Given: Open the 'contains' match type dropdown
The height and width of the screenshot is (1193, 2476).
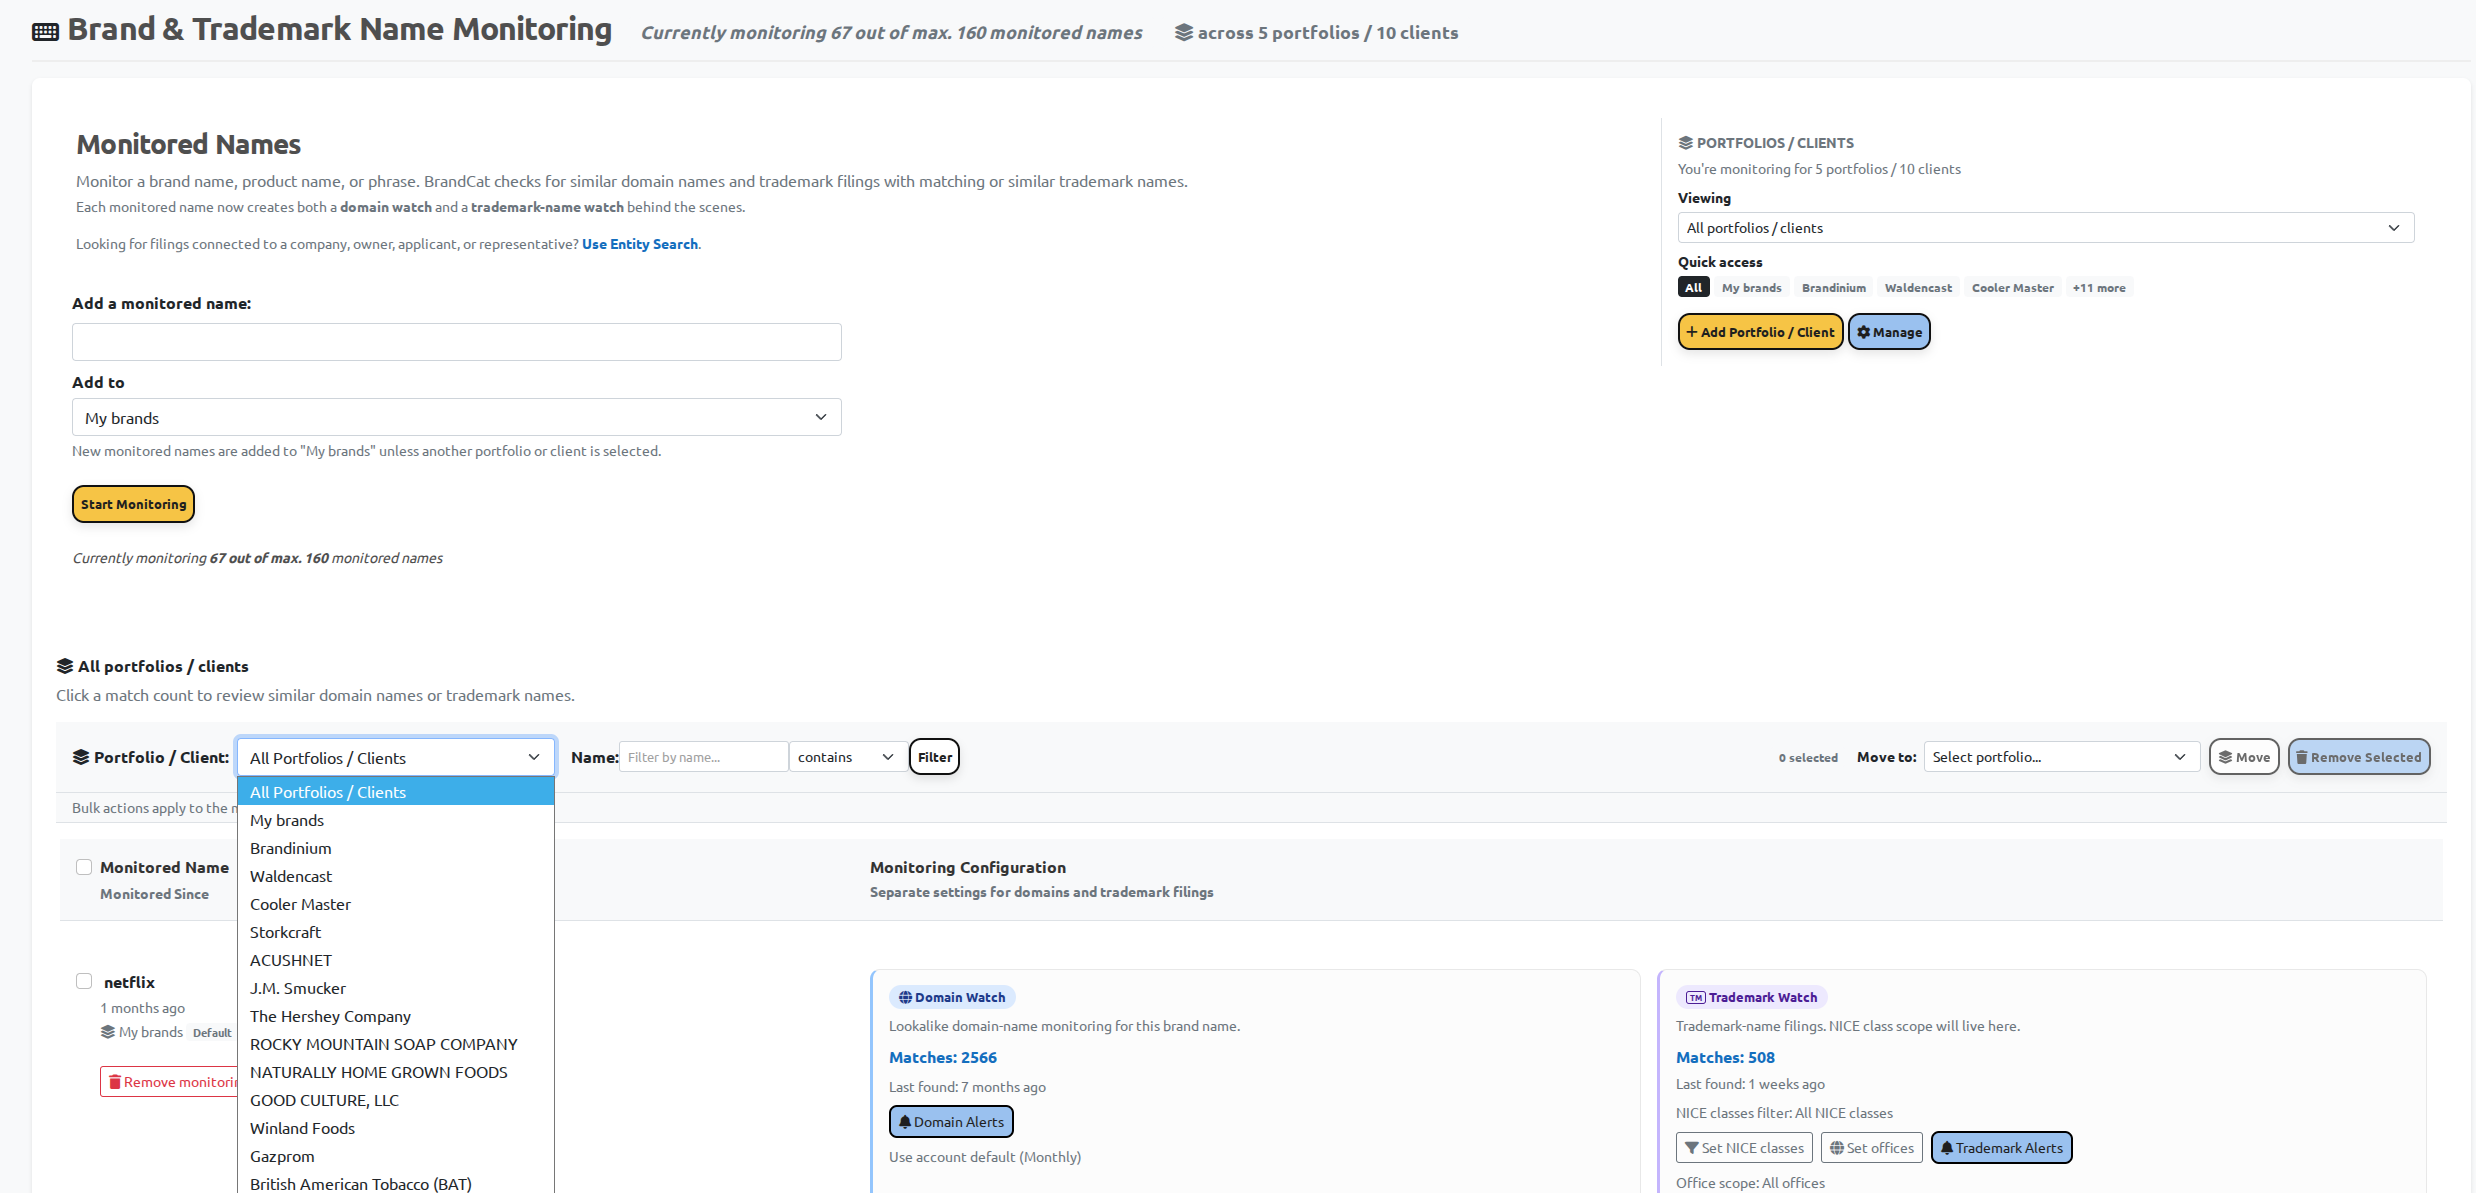Looking at the screenshot, I should point(848,757).
